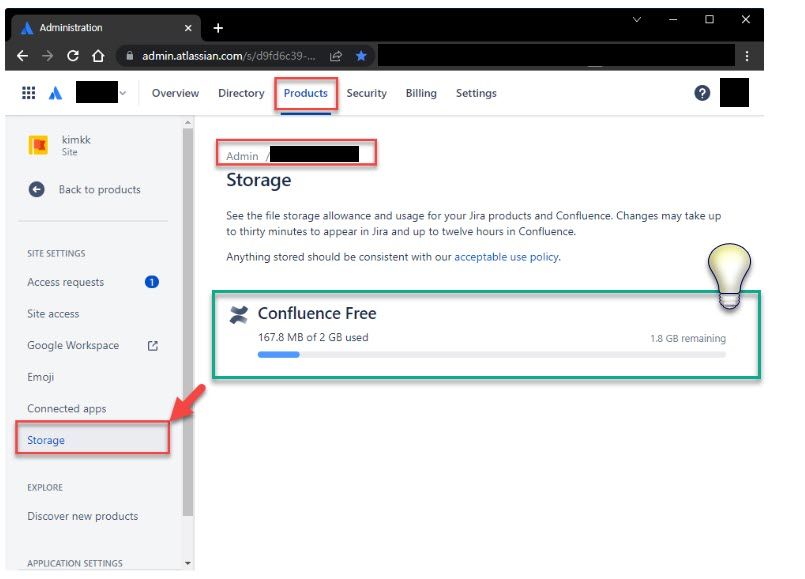
Task: Click the Confluence storage usage bar
Action: (491, 354)
